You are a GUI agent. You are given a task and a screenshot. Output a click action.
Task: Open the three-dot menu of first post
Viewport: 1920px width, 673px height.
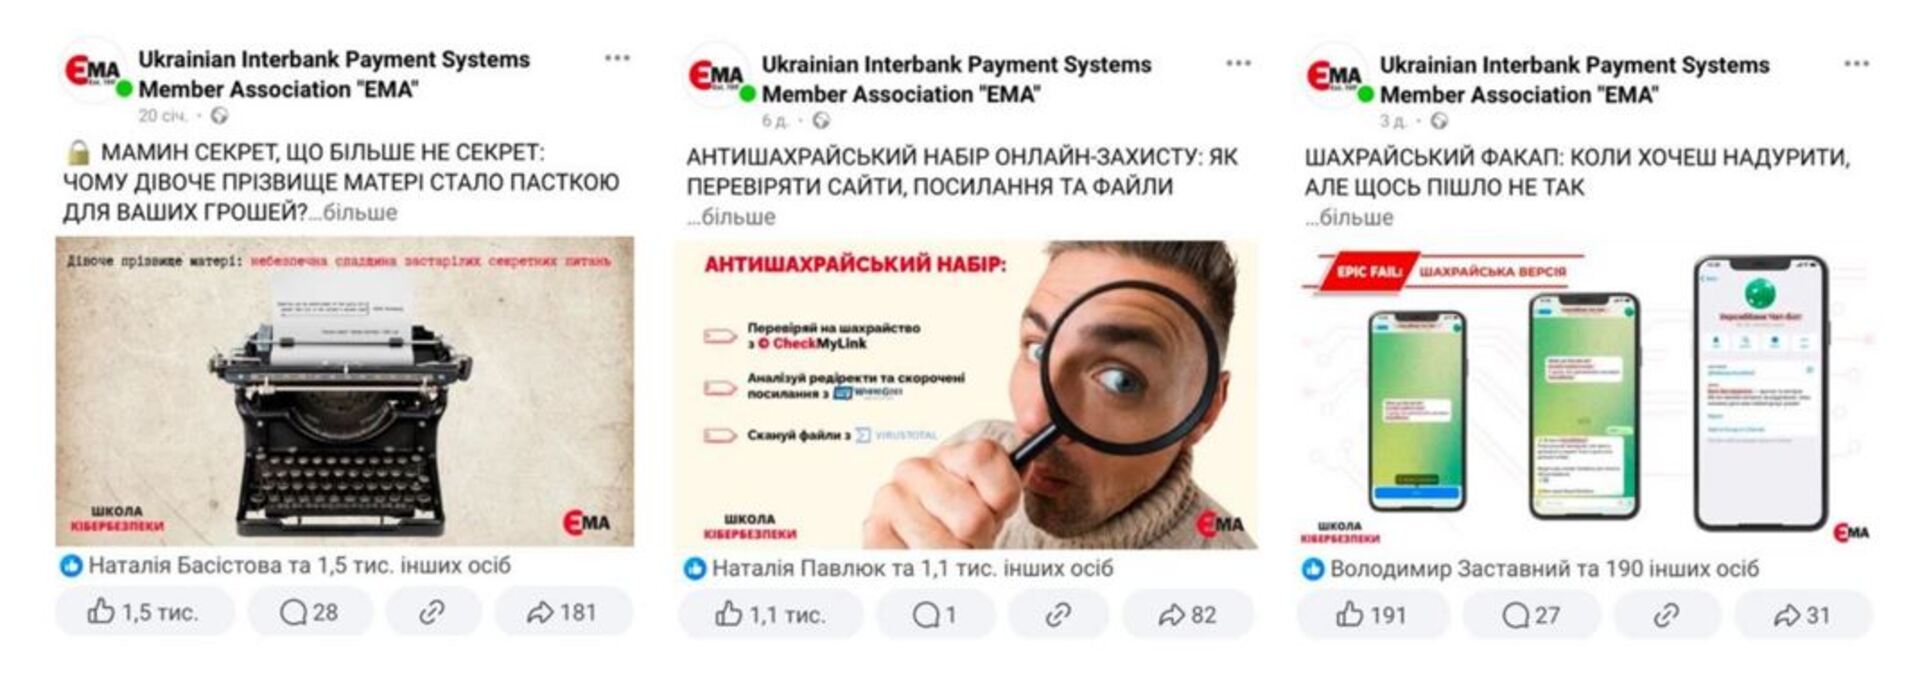(x=617, y=58)
